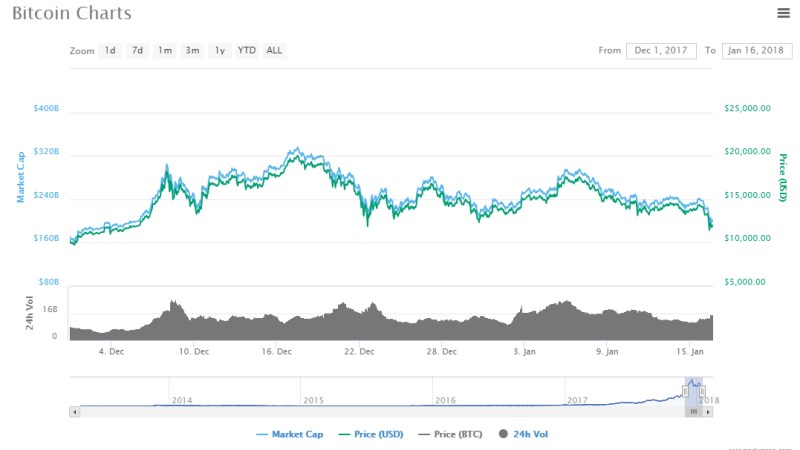This screenshot has height=450, width=800.
Task: Click the navigator scrollbar thumb
Action: 693,411
